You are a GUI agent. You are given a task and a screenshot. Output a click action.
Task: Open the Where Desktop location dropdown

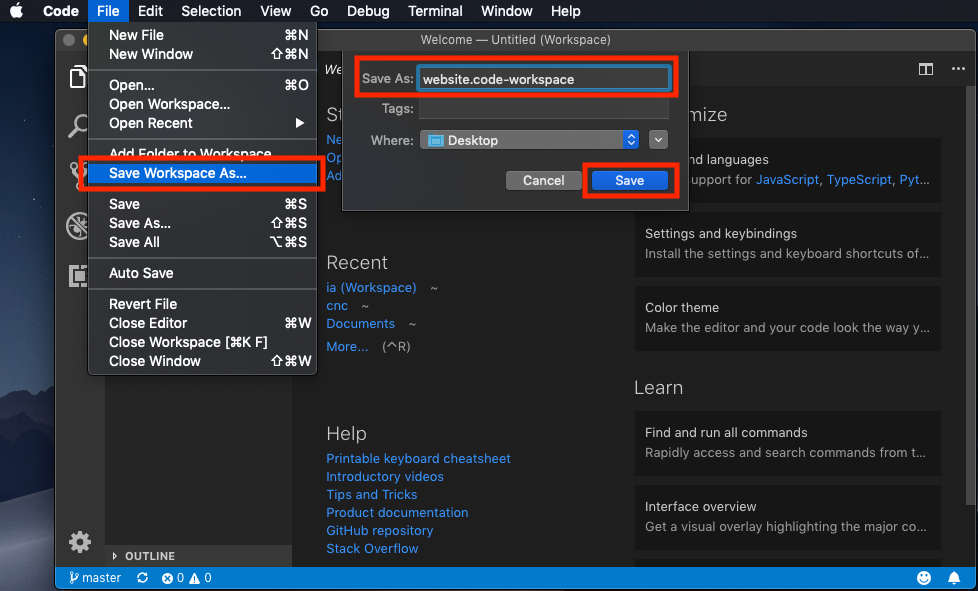click(x=530, y=140)
